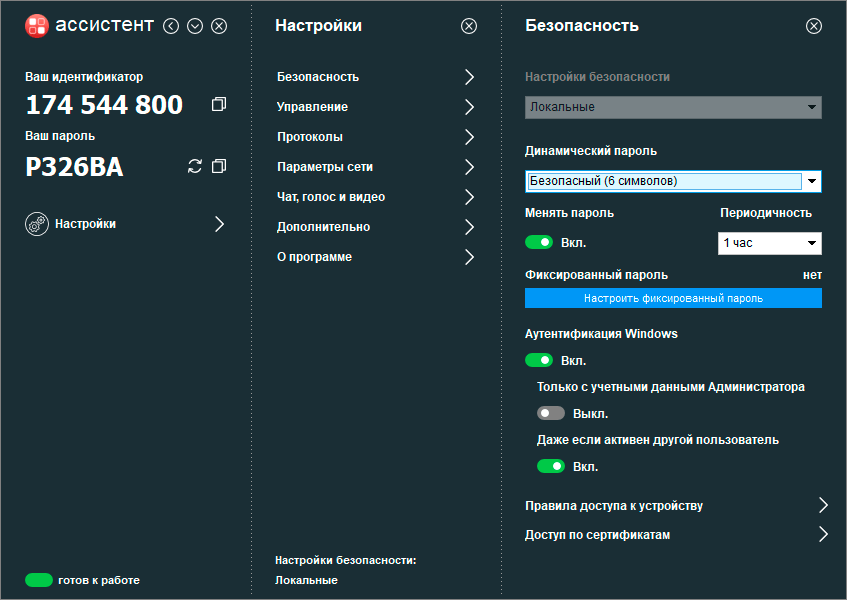Toggle Даже если активен другой пользователь
Screen dimensions: 847x600
point(551,466)
